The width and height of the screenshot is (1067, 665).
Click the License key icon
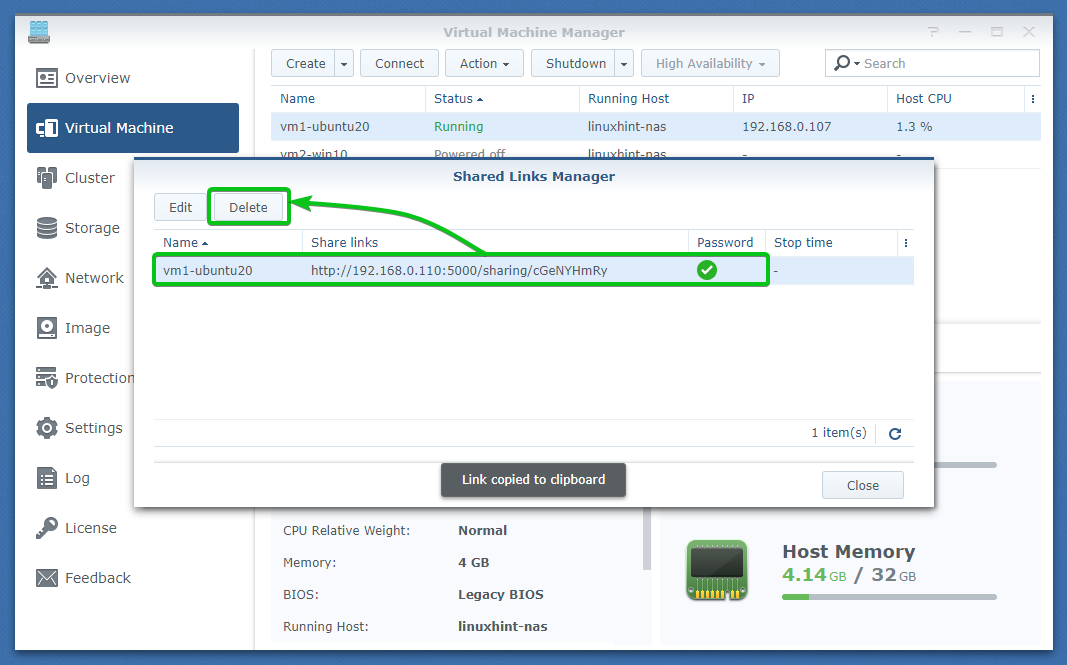click(x=47, y=528)
